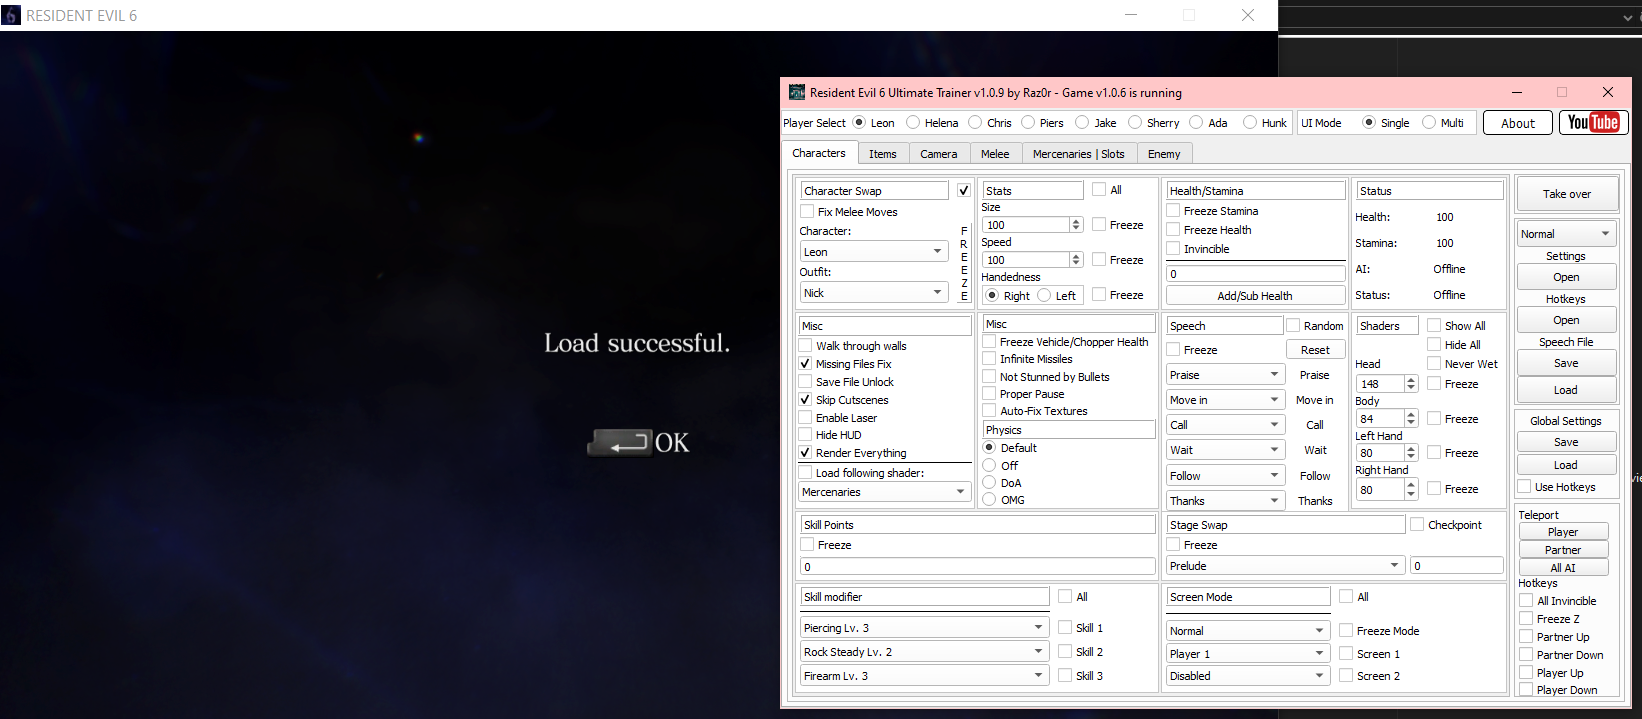Click the Skill Points value field
1642x719 pixels.
[x=977, y=566]
